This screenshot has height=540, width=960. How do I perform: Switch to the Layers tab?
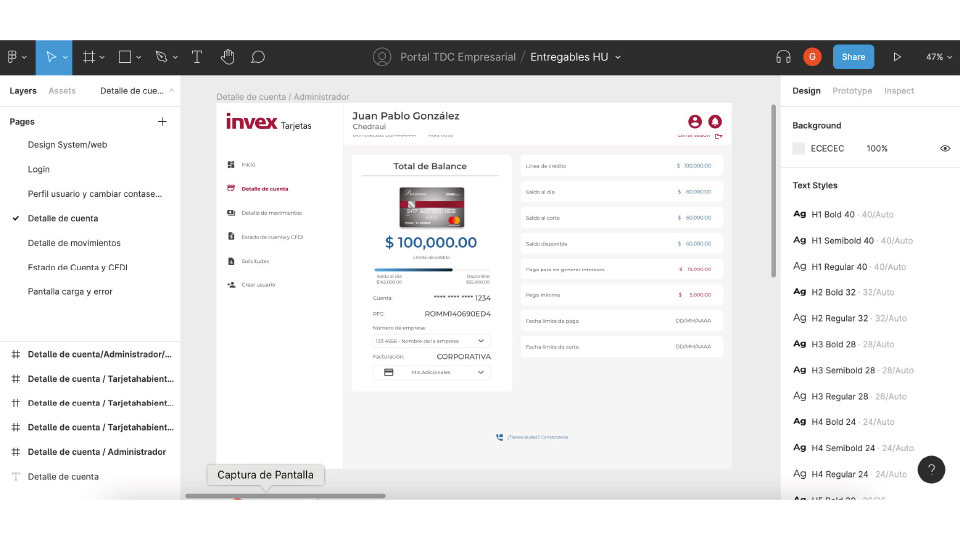tap(23, 91)
